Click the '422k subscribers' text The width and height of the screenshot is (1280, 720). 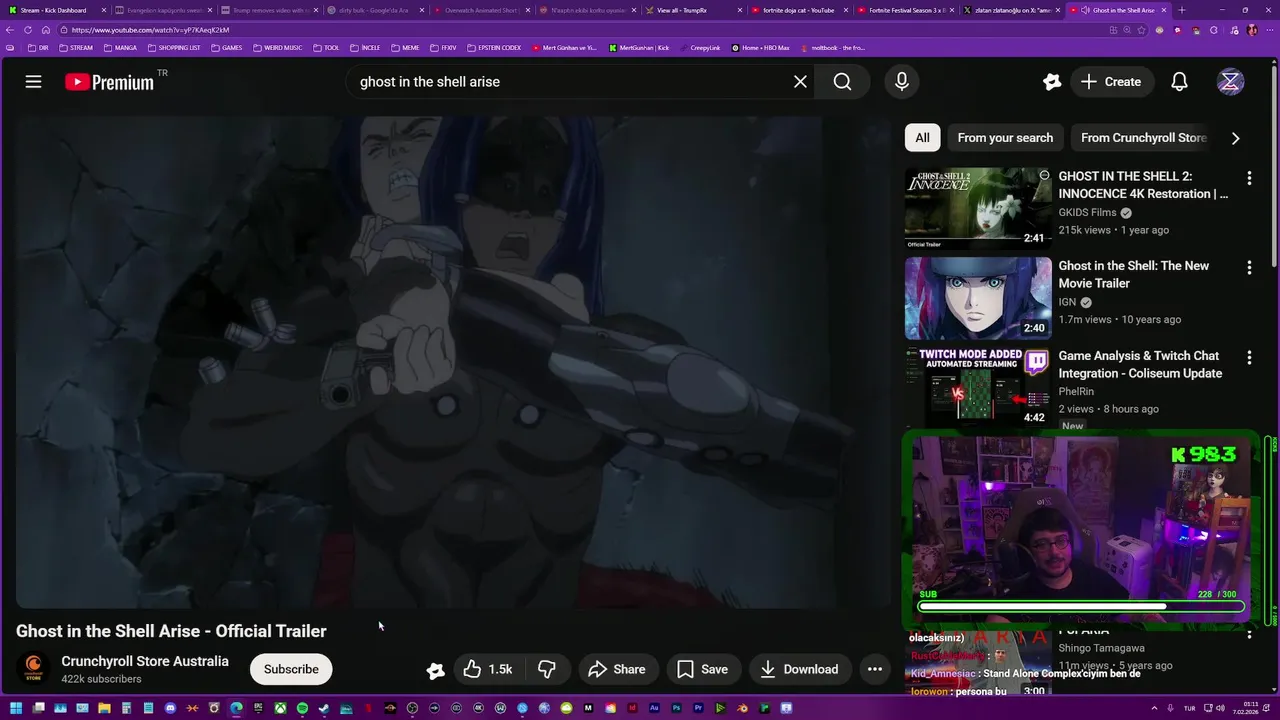(101, 679)
